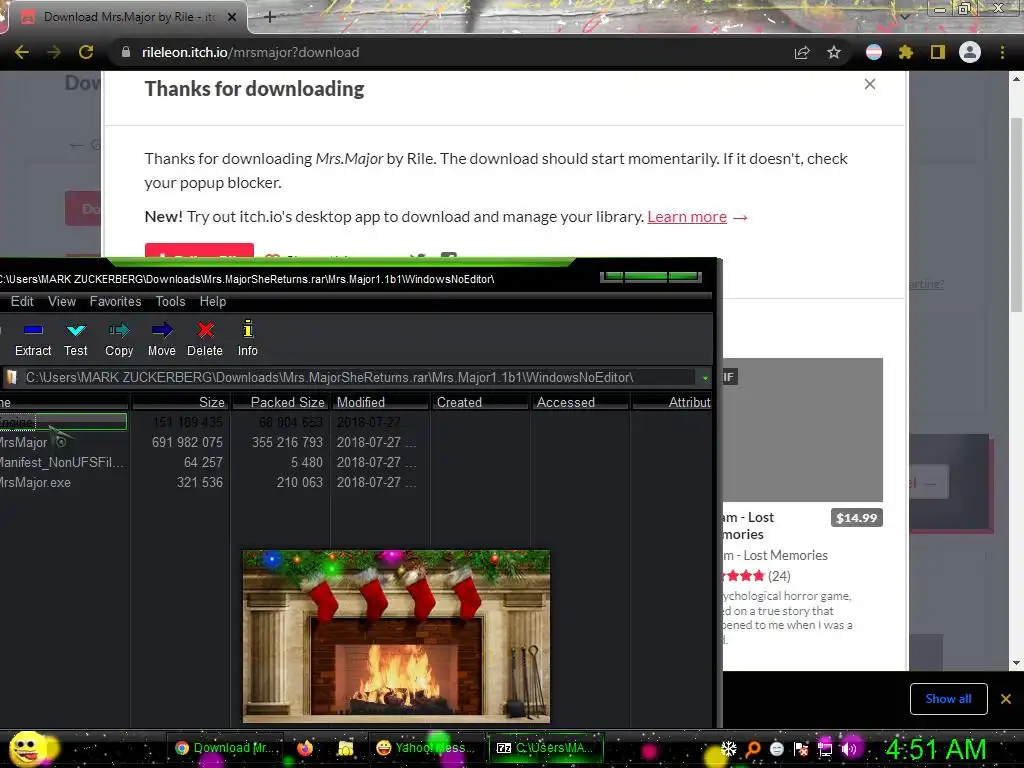The image size is (1024, 768).
Task: Click the snowflake icon in system tray
Action: pyautogui.click(x=728, y=748)
